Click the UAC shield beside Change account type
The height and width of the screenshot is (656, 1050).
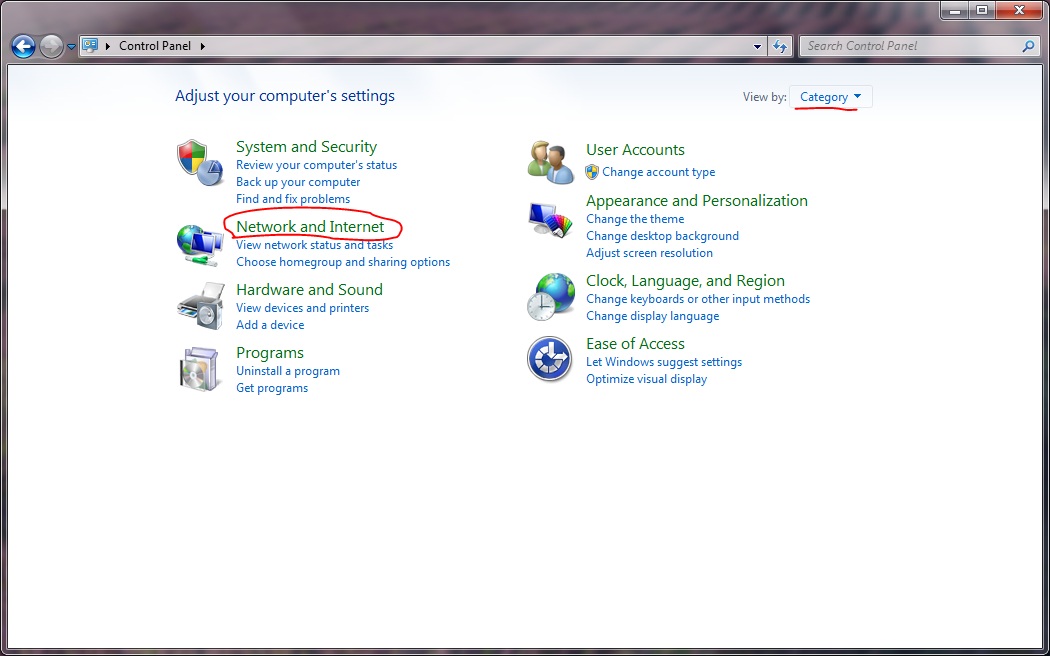click(592, 172)
